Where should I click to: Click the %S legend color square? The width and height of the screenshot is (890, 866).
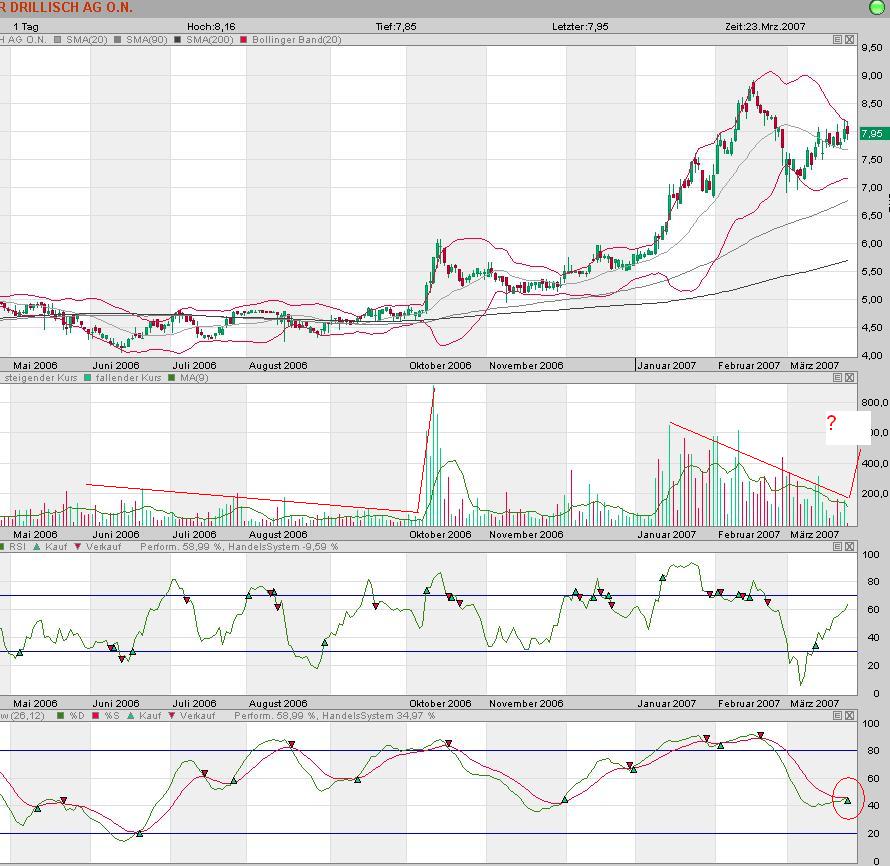pos(96,716)
